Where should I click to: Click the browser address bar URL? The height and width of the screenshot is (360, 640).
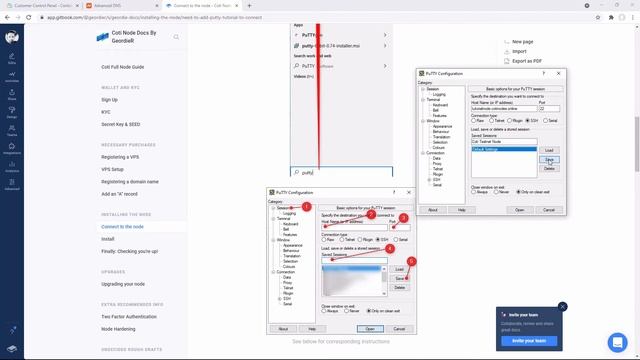coord(155,18)
